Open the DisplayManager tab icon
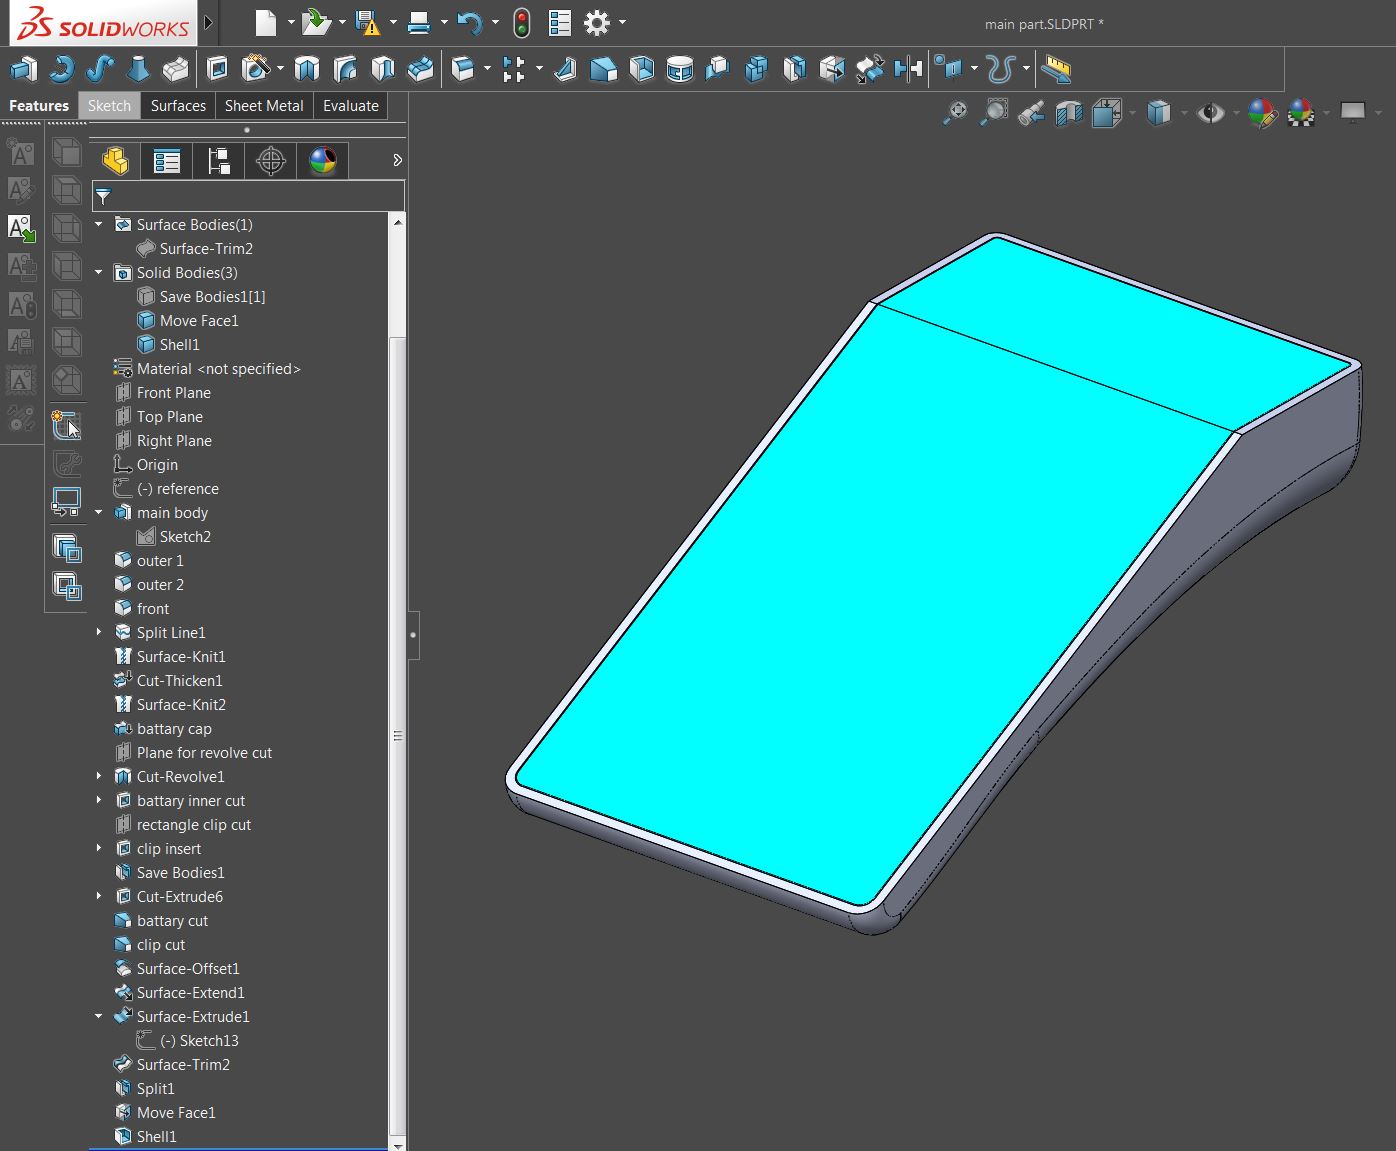Image resolution: width=1396 pixels, height=1151 pixels. click(x=322, y=160)
